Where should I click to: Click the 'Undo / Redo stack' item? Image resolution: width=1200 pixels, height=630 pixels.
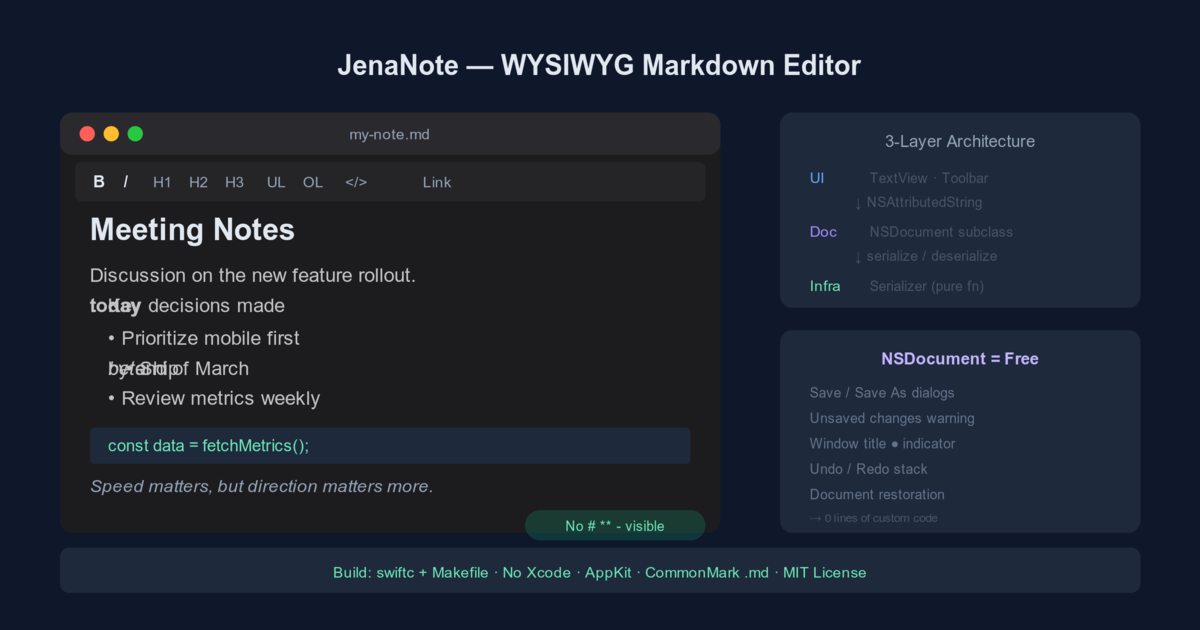click(x=868, y=469)
